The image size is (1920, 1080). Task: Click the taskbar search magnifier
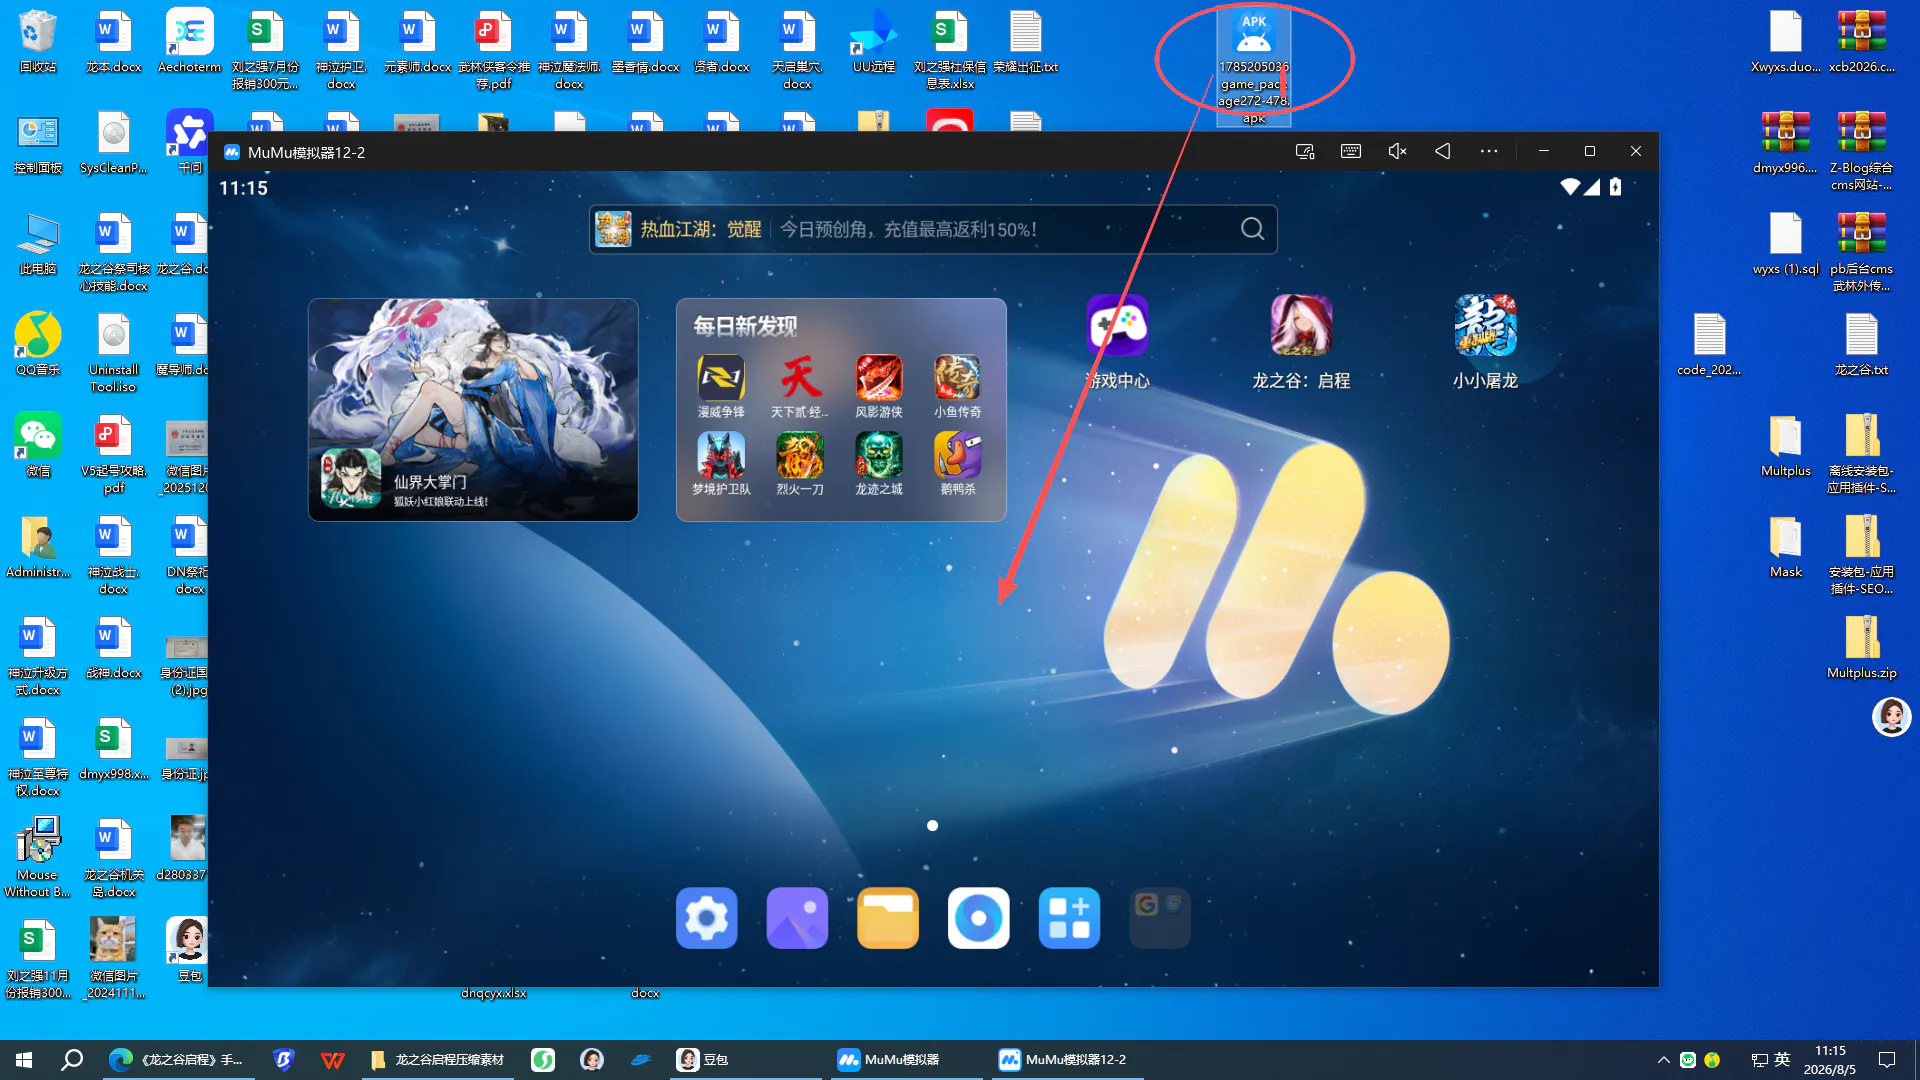click(x=72, y=1059)
